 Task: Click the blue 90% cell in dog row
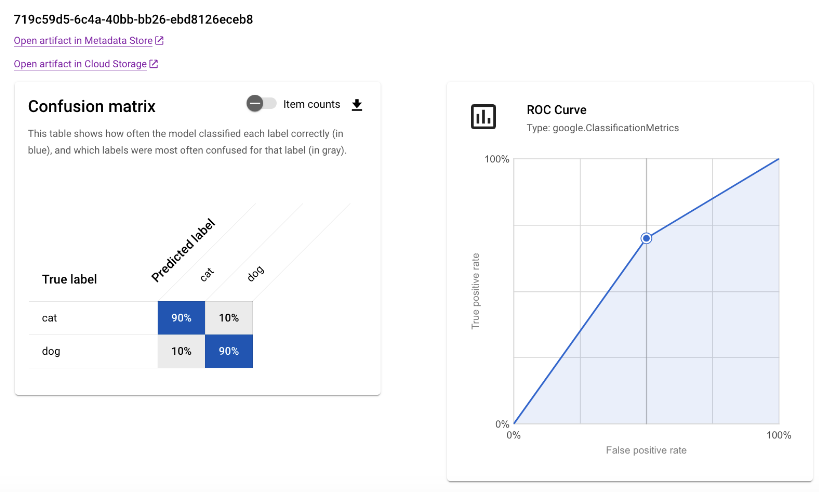tap(229, 351)
